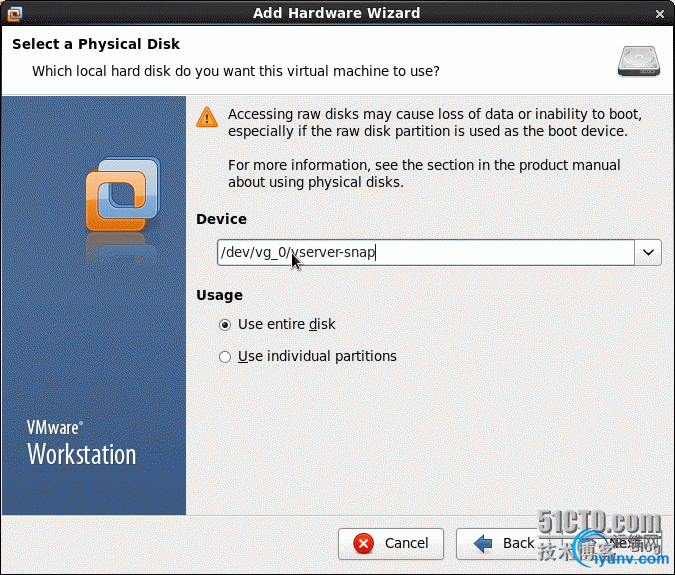Select Use individual partitions radio button
The width and height of the screenshot is (675, 575).
225,357
